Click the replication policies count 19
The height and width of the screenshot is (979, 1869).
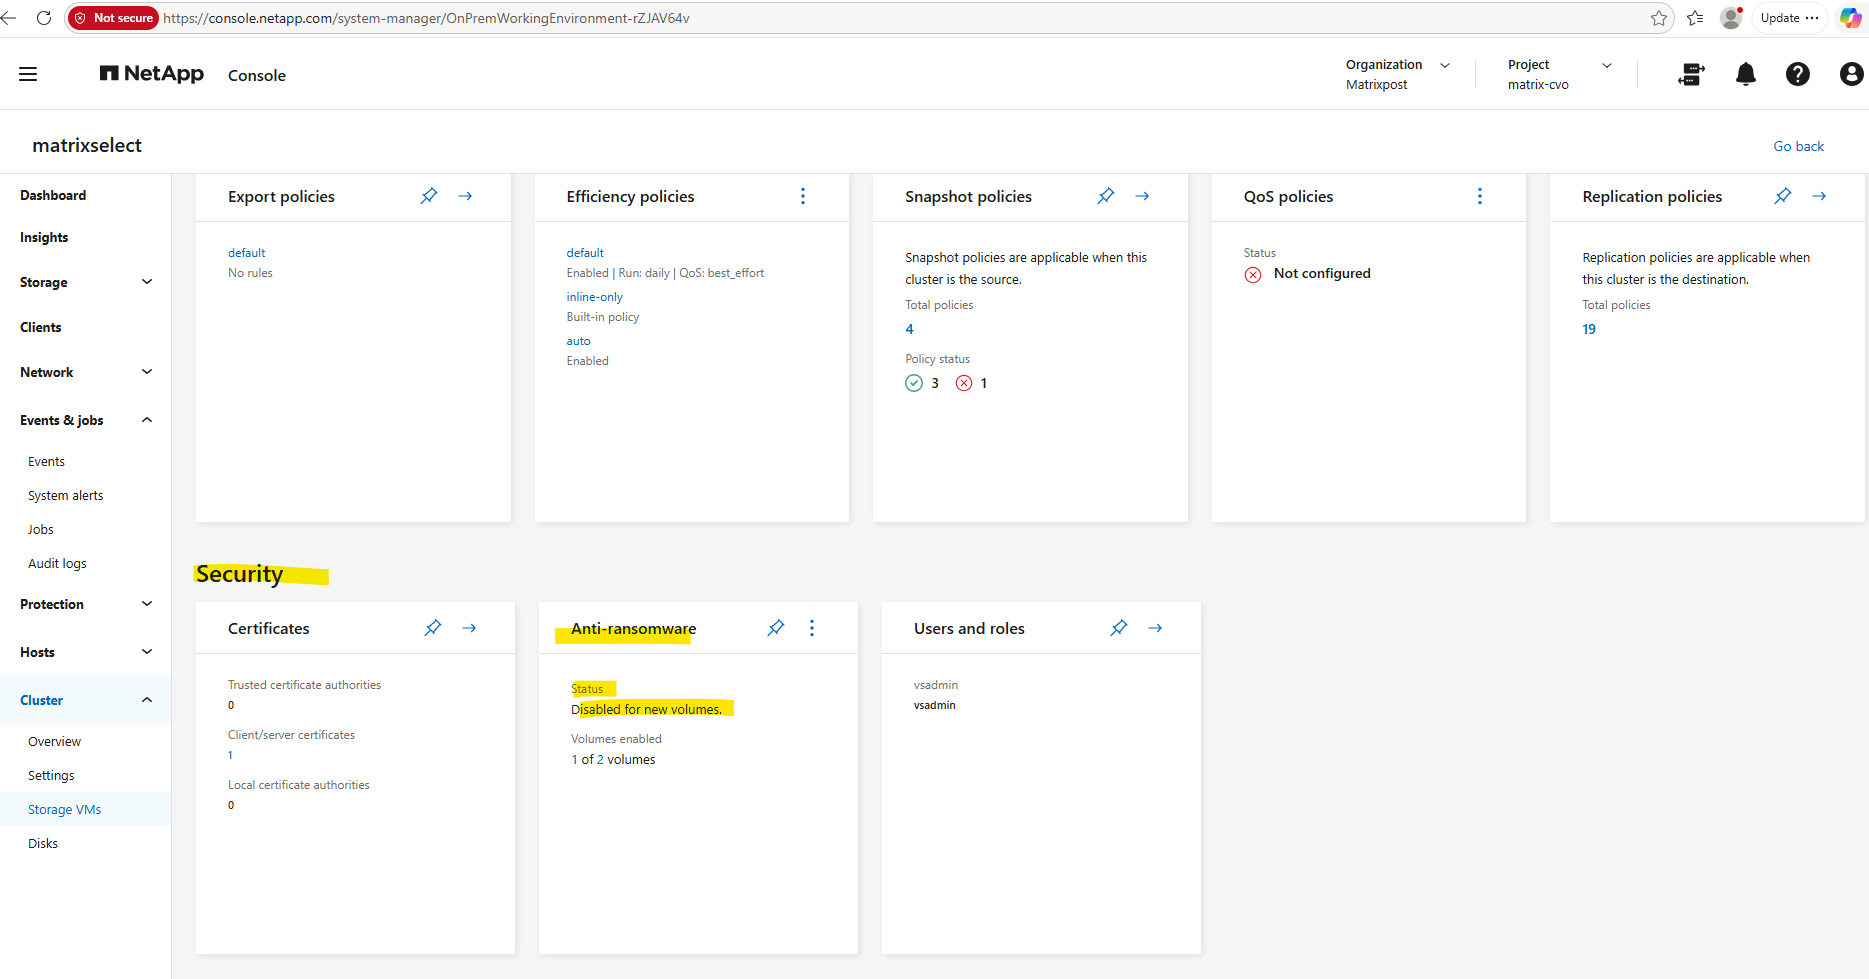(x=1589, y=329)
